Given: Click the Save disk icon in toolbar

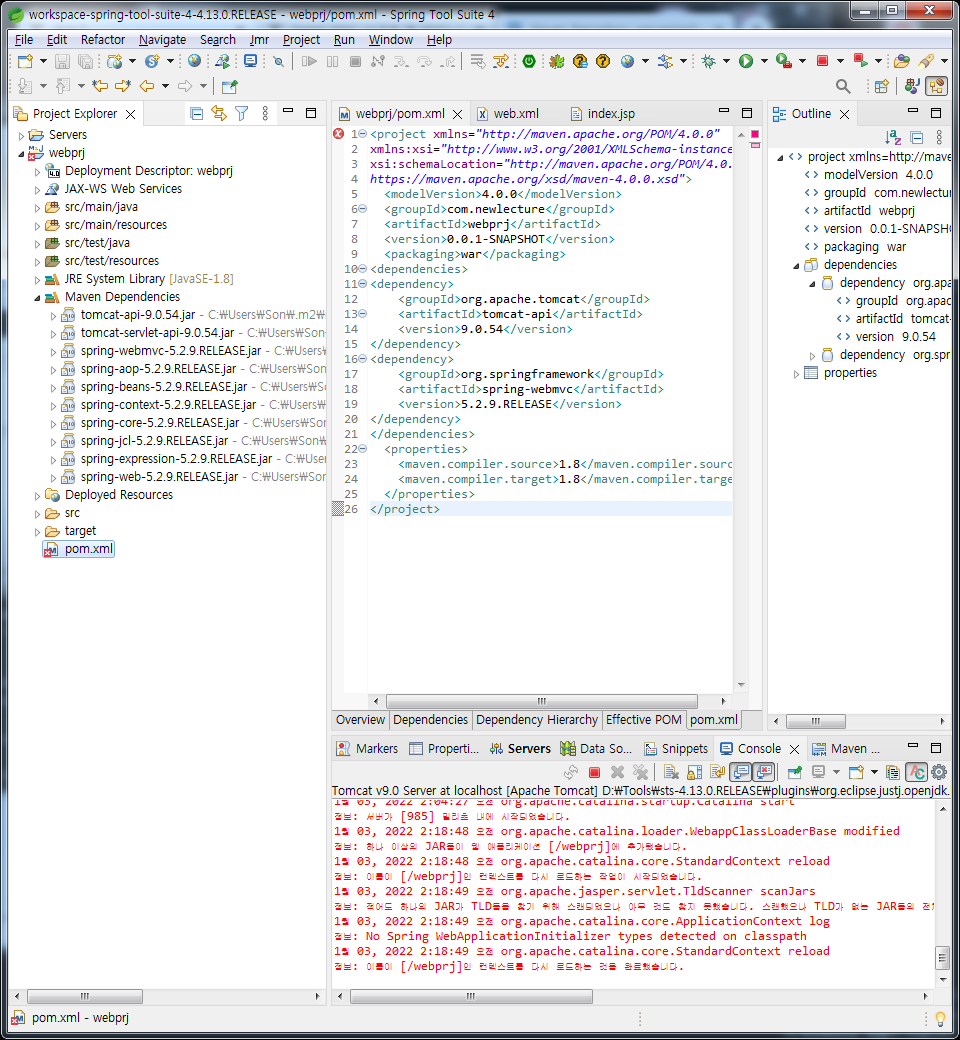Looking at the screenshot, I should coord(62,62).
